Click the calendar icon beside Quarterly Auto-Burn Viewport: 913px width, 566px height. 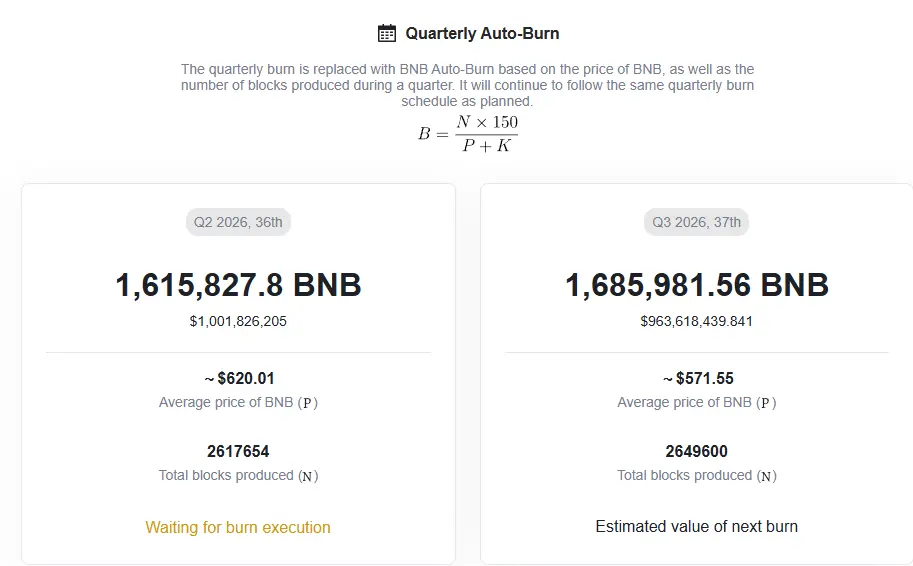(387, 33)
